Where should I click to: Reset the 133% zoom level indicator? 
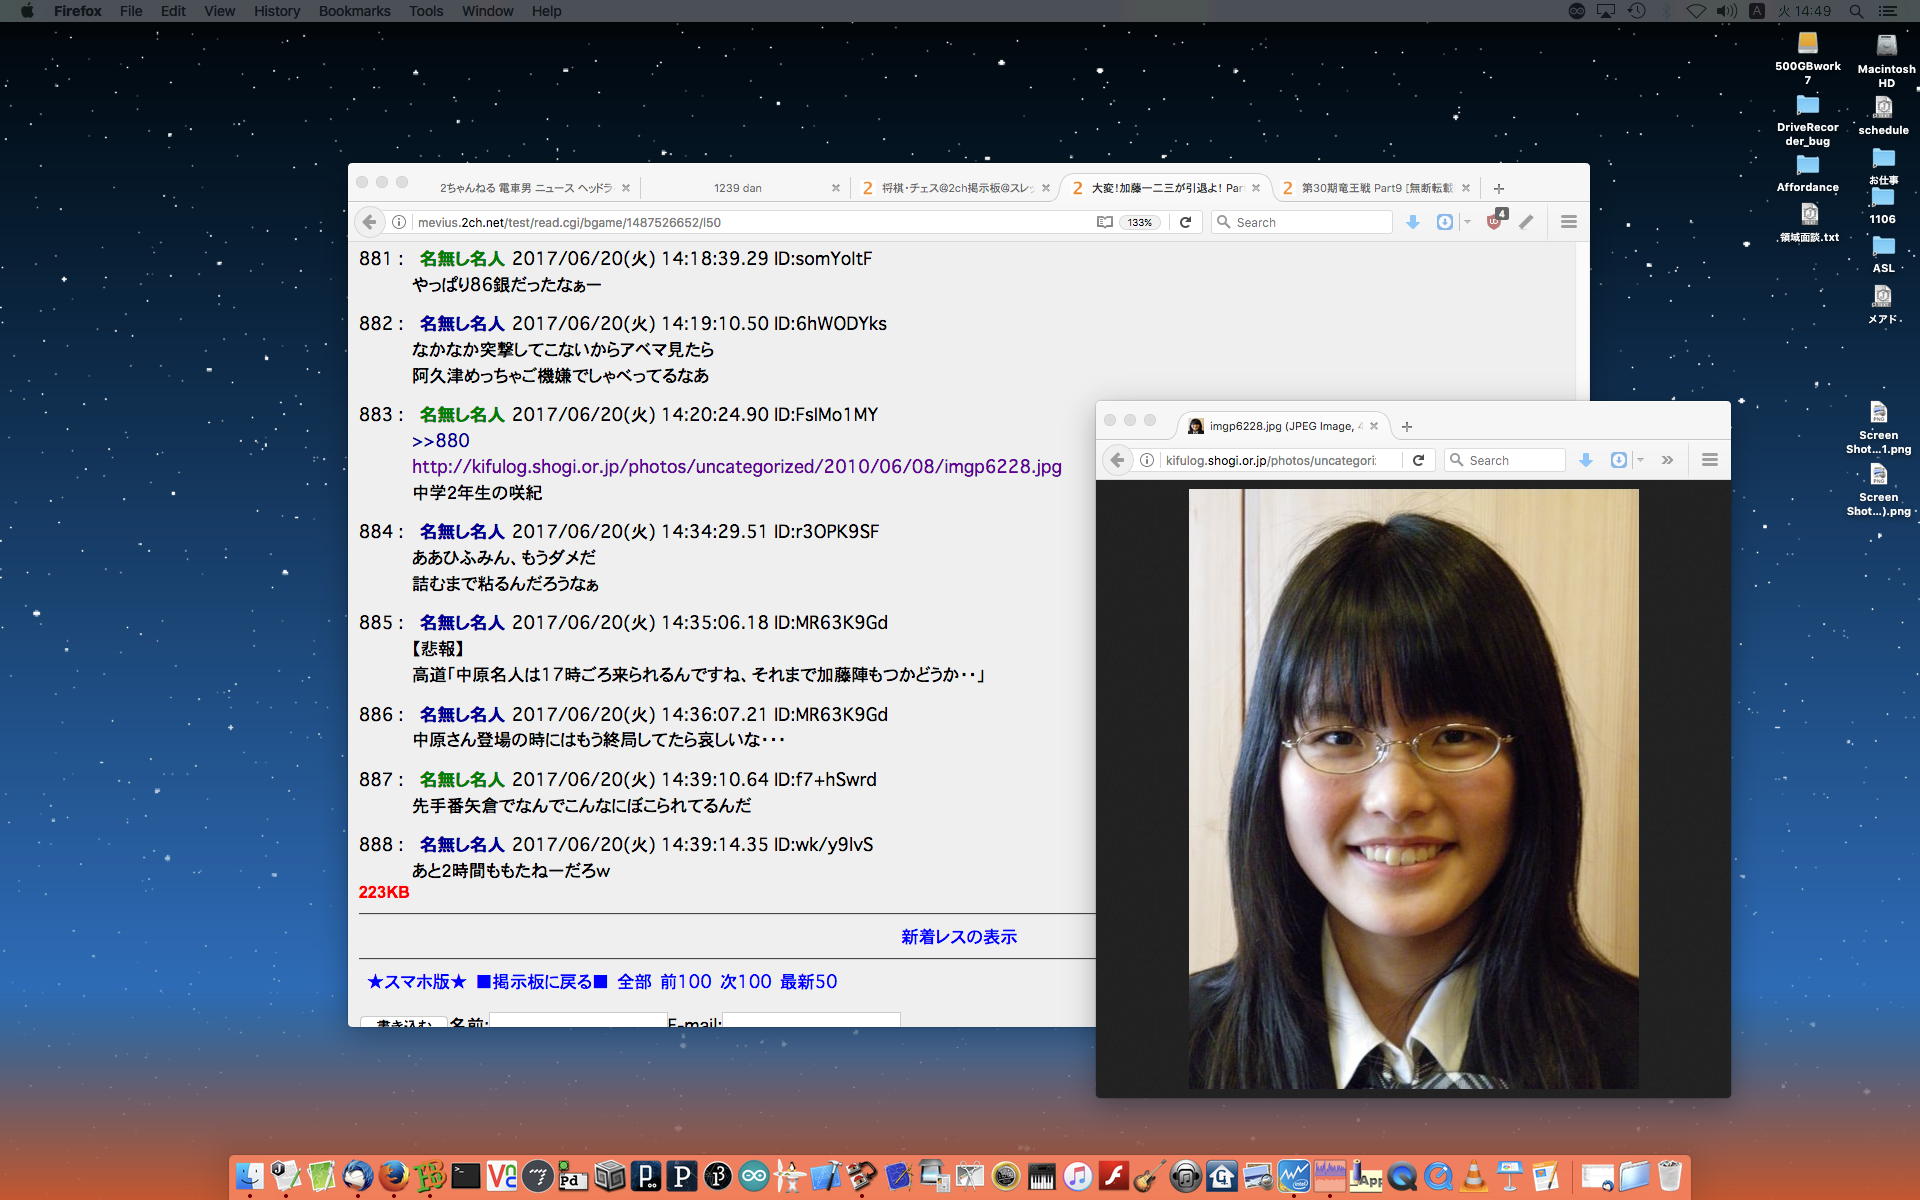[1140, 222]
